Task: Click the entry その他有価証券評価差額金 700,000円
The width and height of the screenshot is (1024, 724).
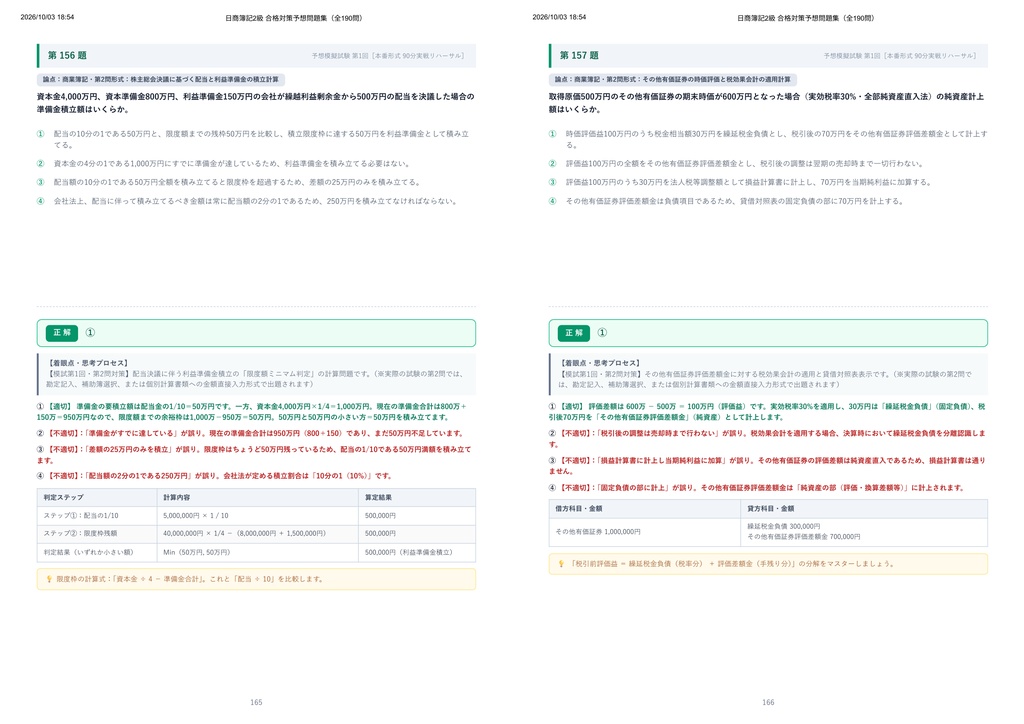Action: [x=804, y=537]
